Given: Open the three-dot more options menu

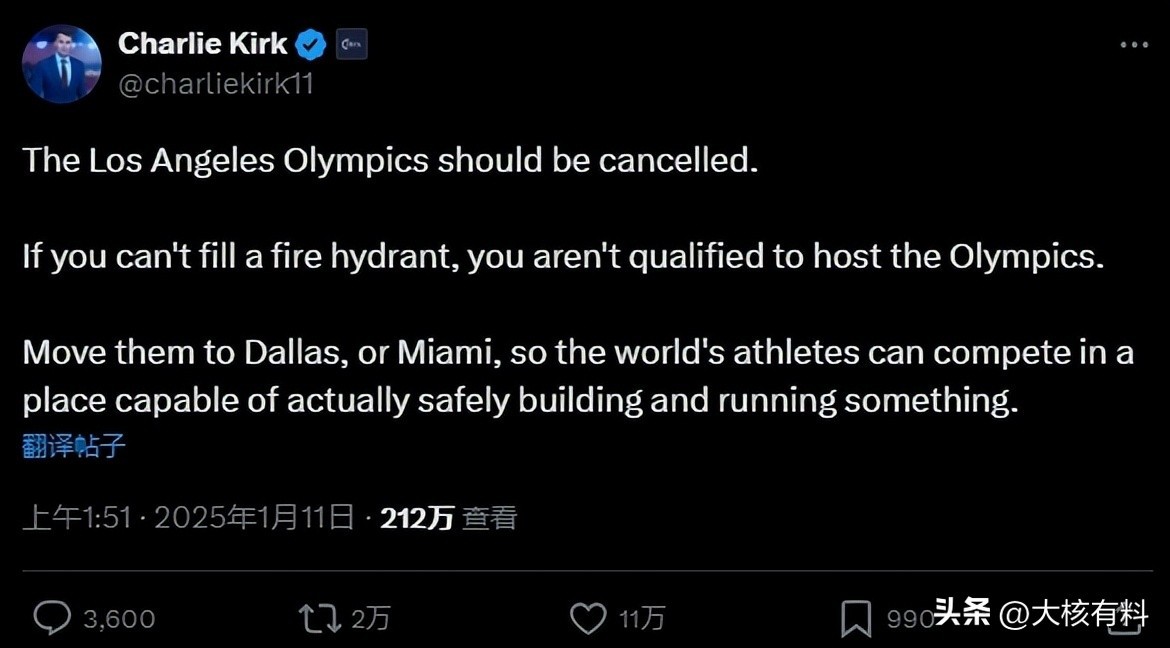Looking at the screenshot, I should 1133,45.
